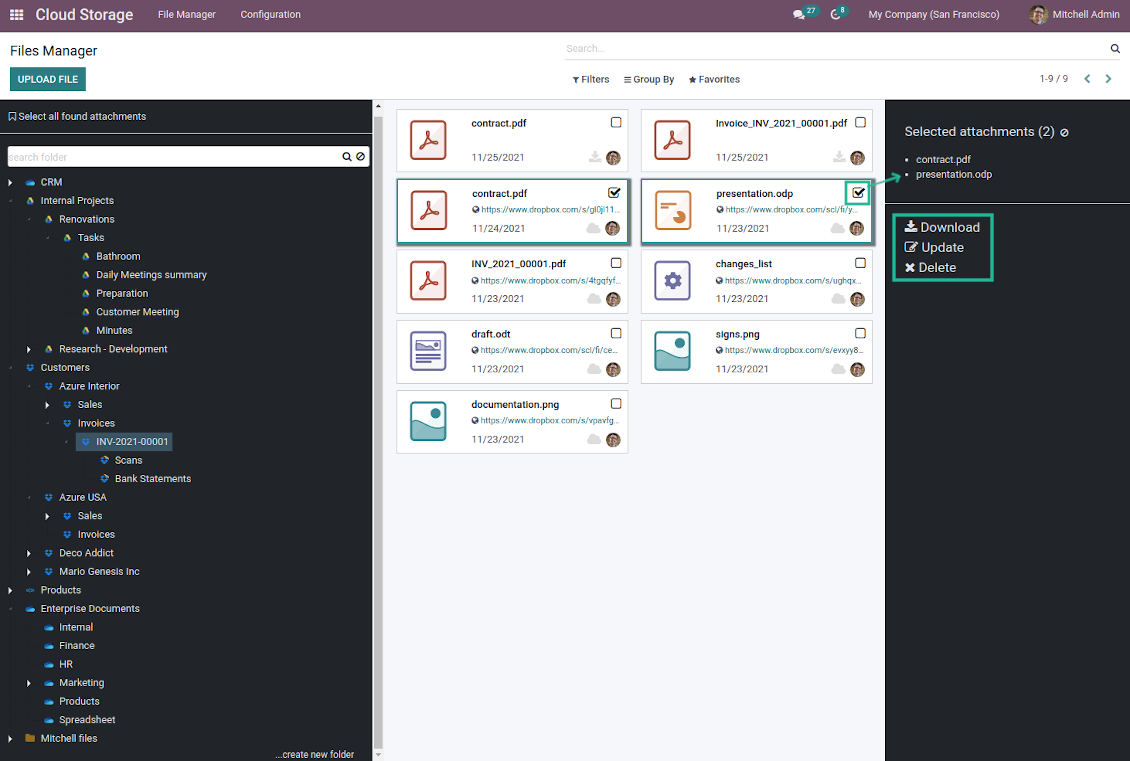1130x761 pixels.
Task: Check the changes_list checkbox
Action: (860, 263)
